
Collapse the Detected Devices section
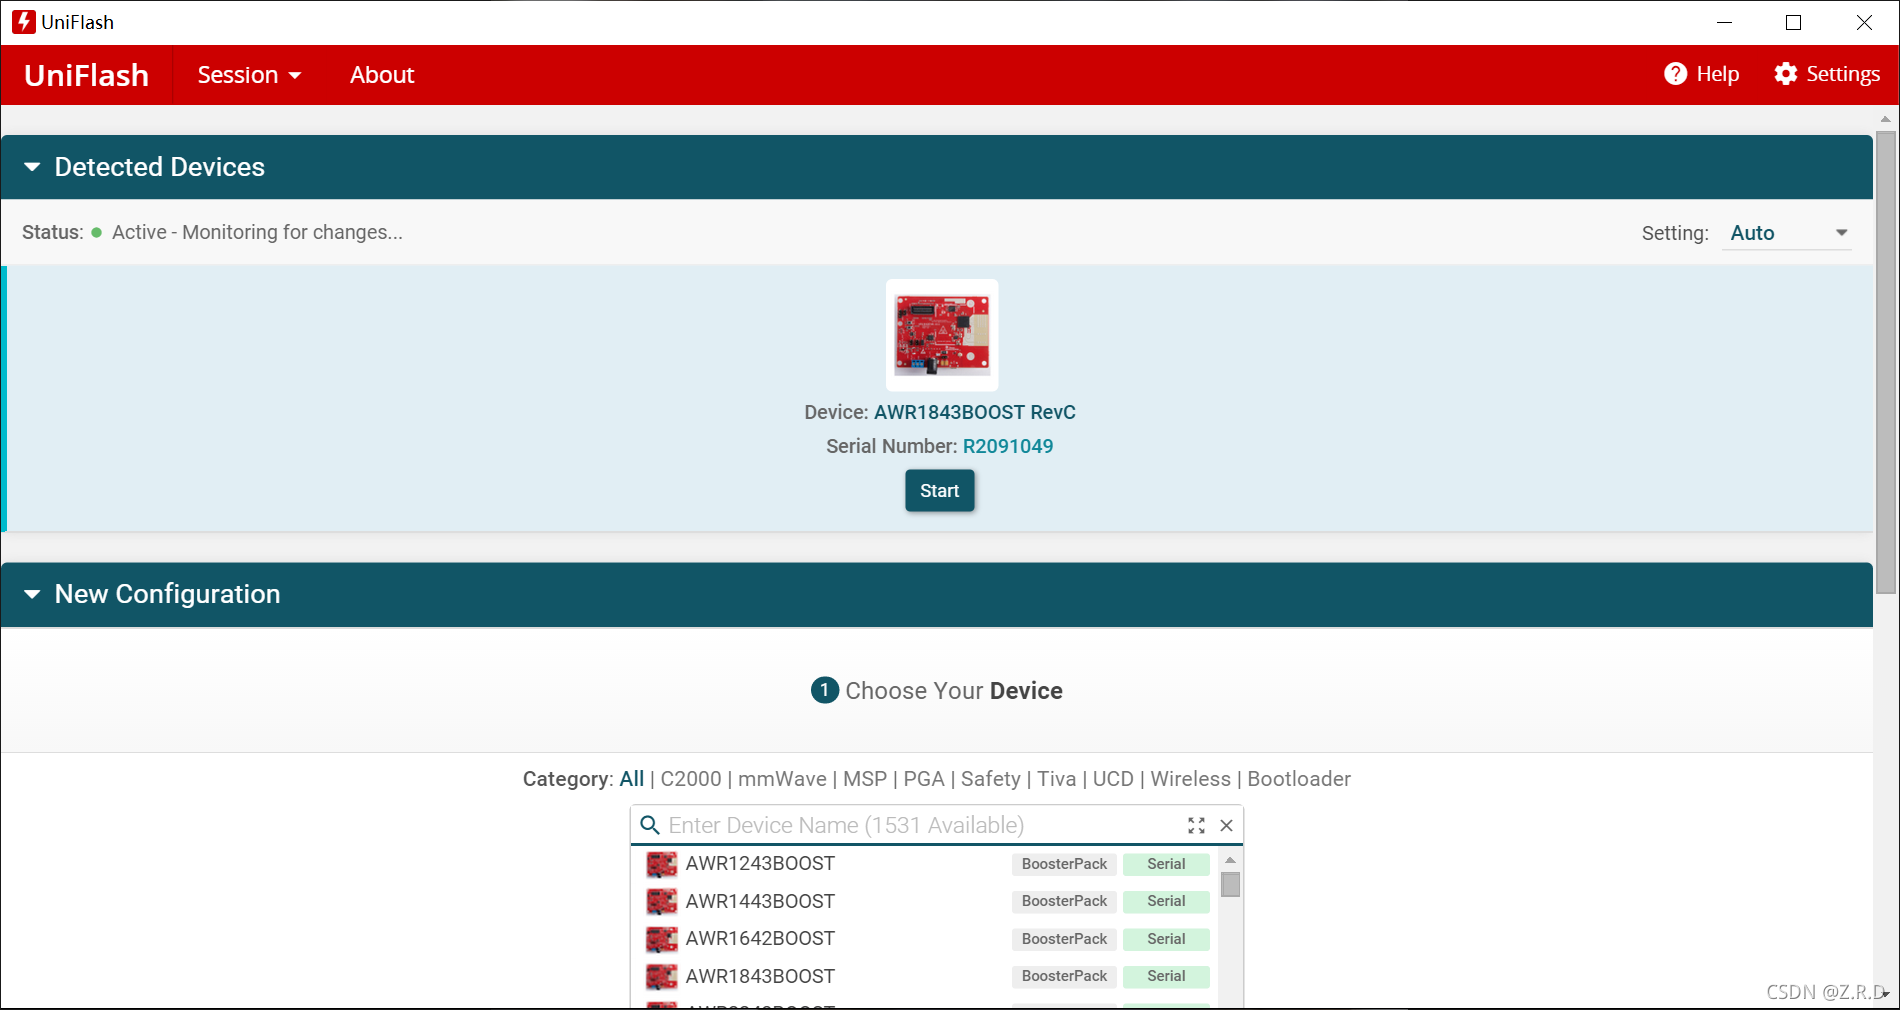(x=32, y=167)
